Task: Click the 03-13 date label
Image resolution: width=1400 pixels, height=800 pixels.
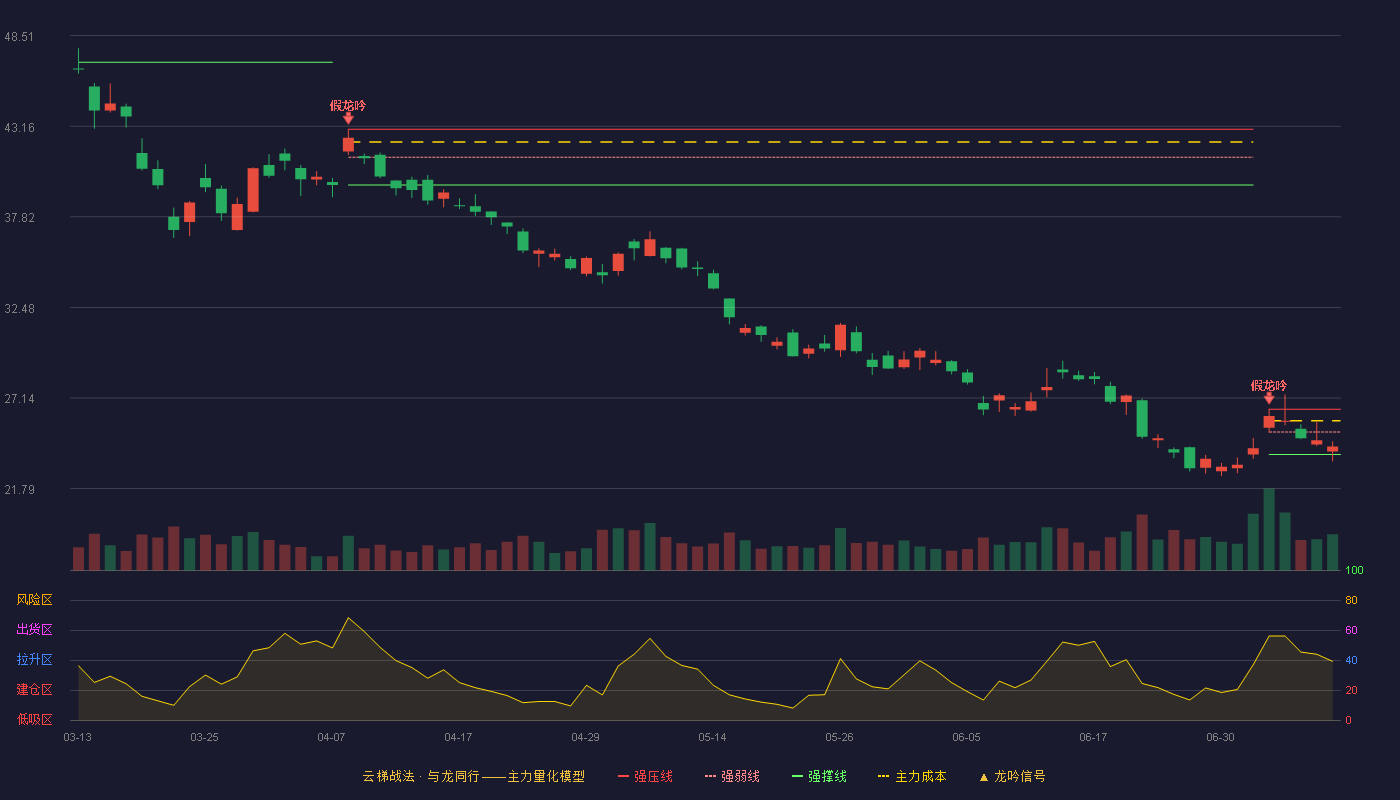Action: 77,737
